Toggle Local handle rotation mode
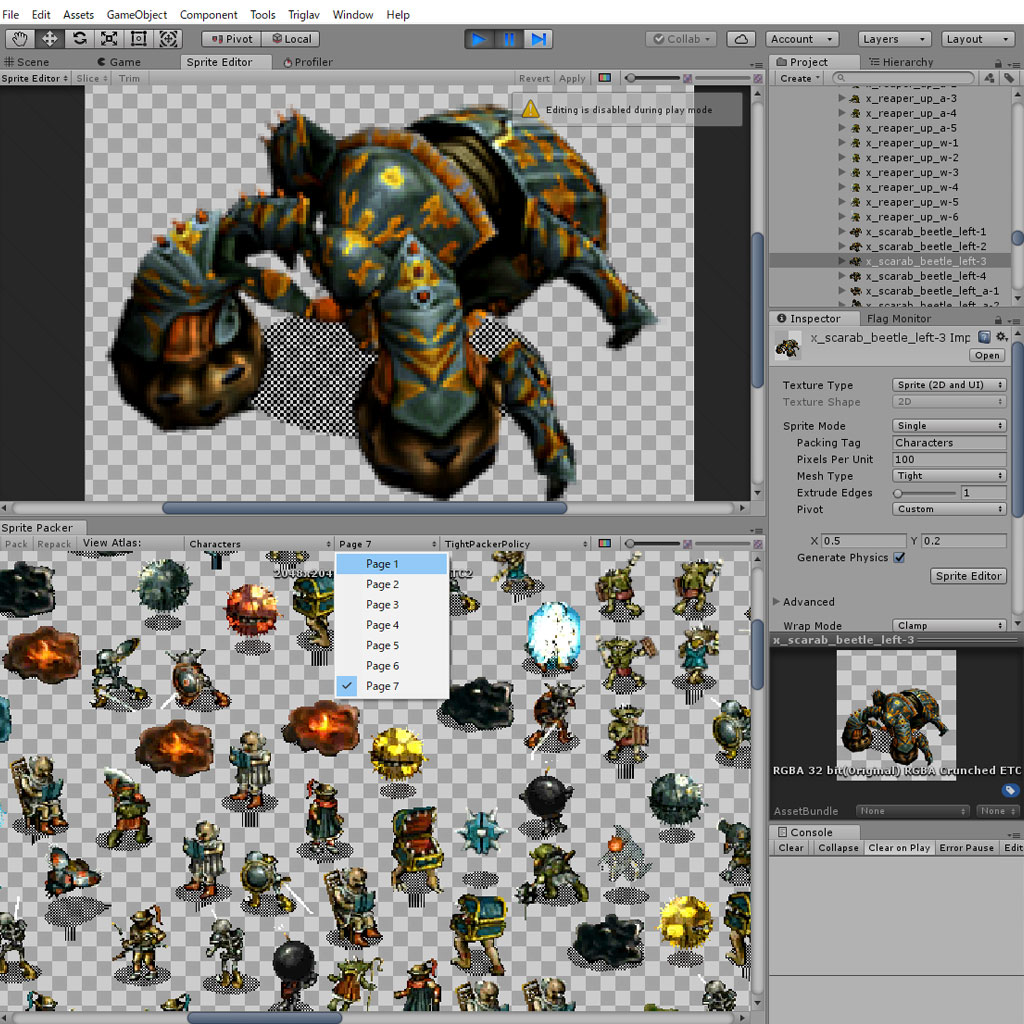 (291, 39)
